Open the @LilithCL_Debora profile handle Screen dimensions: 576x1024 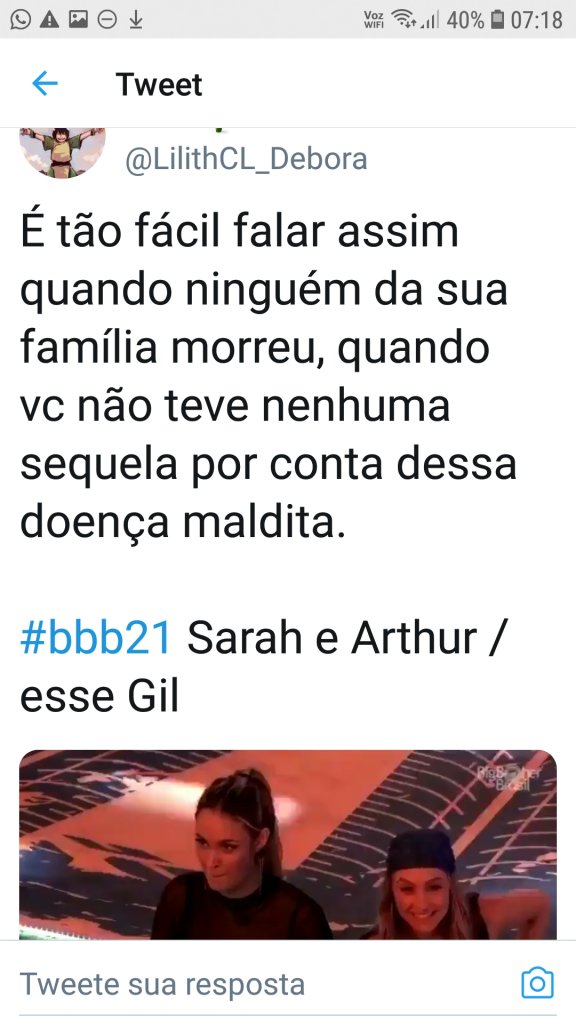[246, 159]
